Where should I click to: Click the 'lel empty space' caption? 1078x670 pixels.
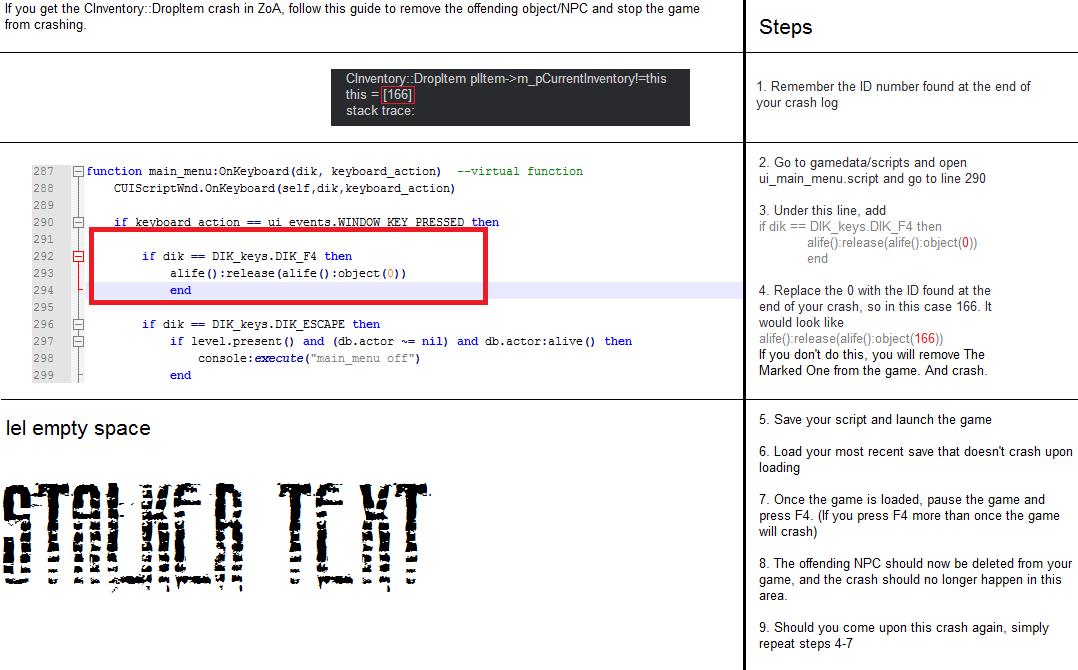pyautogui.click(x=78, y=428)
